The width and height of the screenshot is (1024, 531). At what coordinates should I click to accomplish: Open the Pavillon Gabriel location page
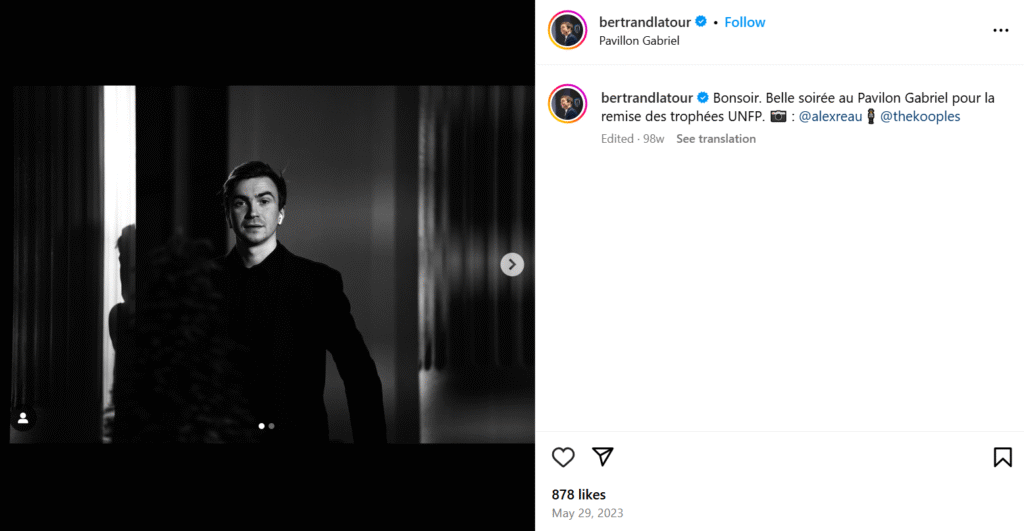(x=639, y=41)
